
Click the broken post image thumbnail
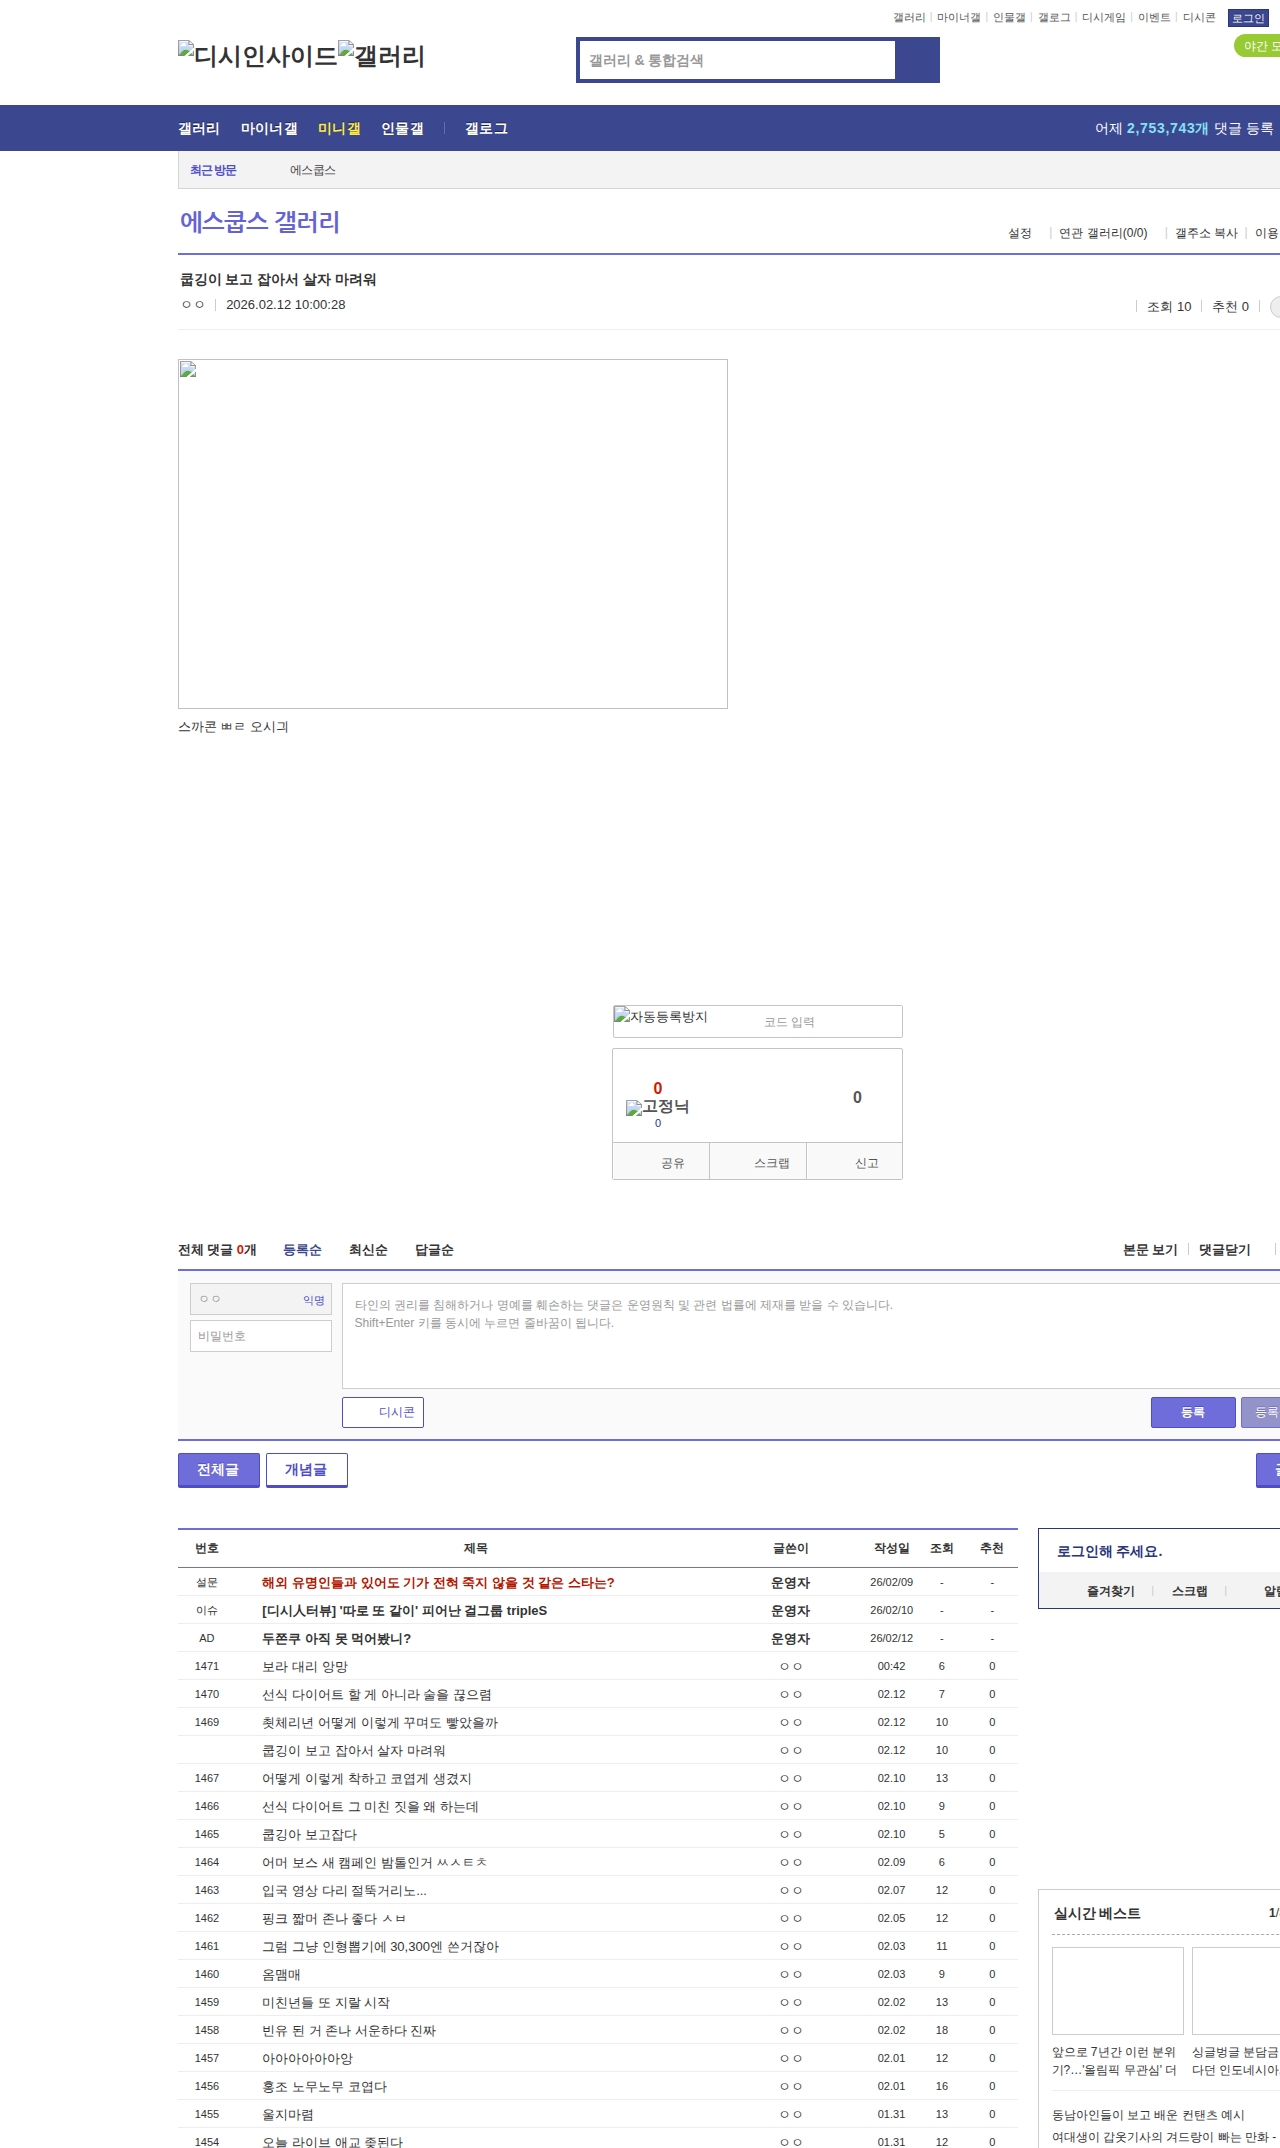click(x=452, y=533)
